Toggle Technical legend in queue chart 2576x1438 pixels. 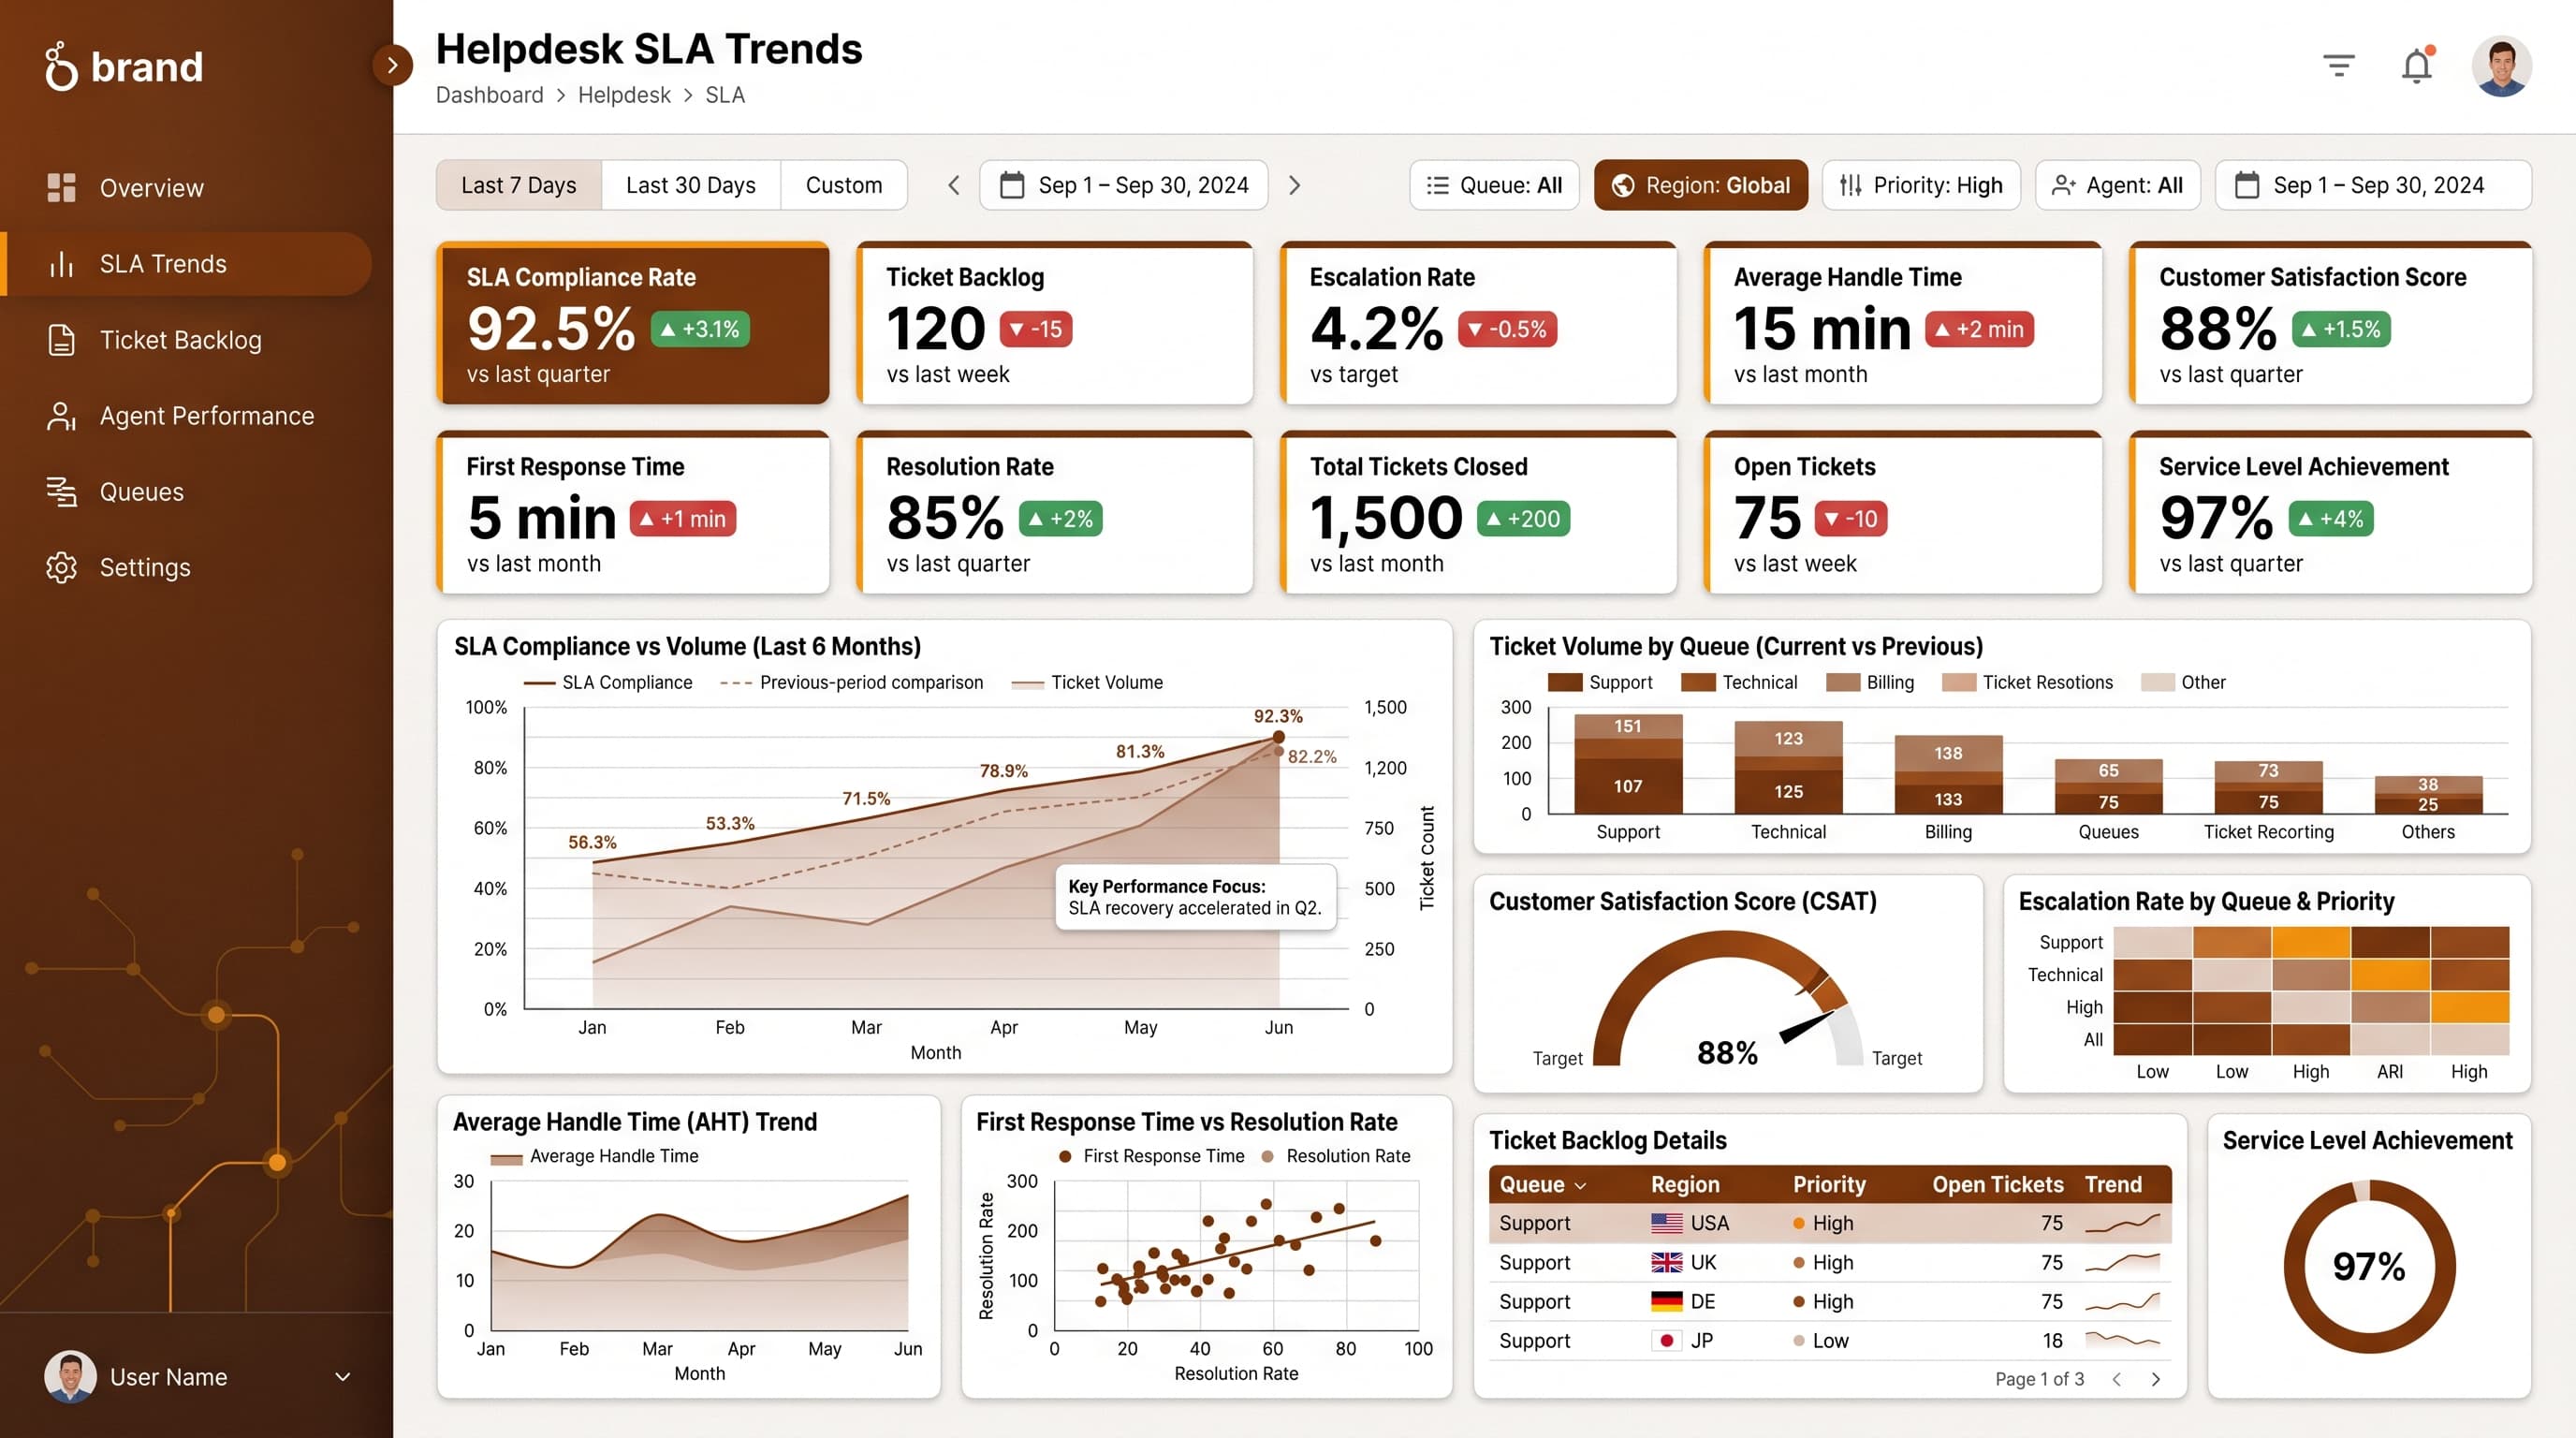click(1739, 682)
